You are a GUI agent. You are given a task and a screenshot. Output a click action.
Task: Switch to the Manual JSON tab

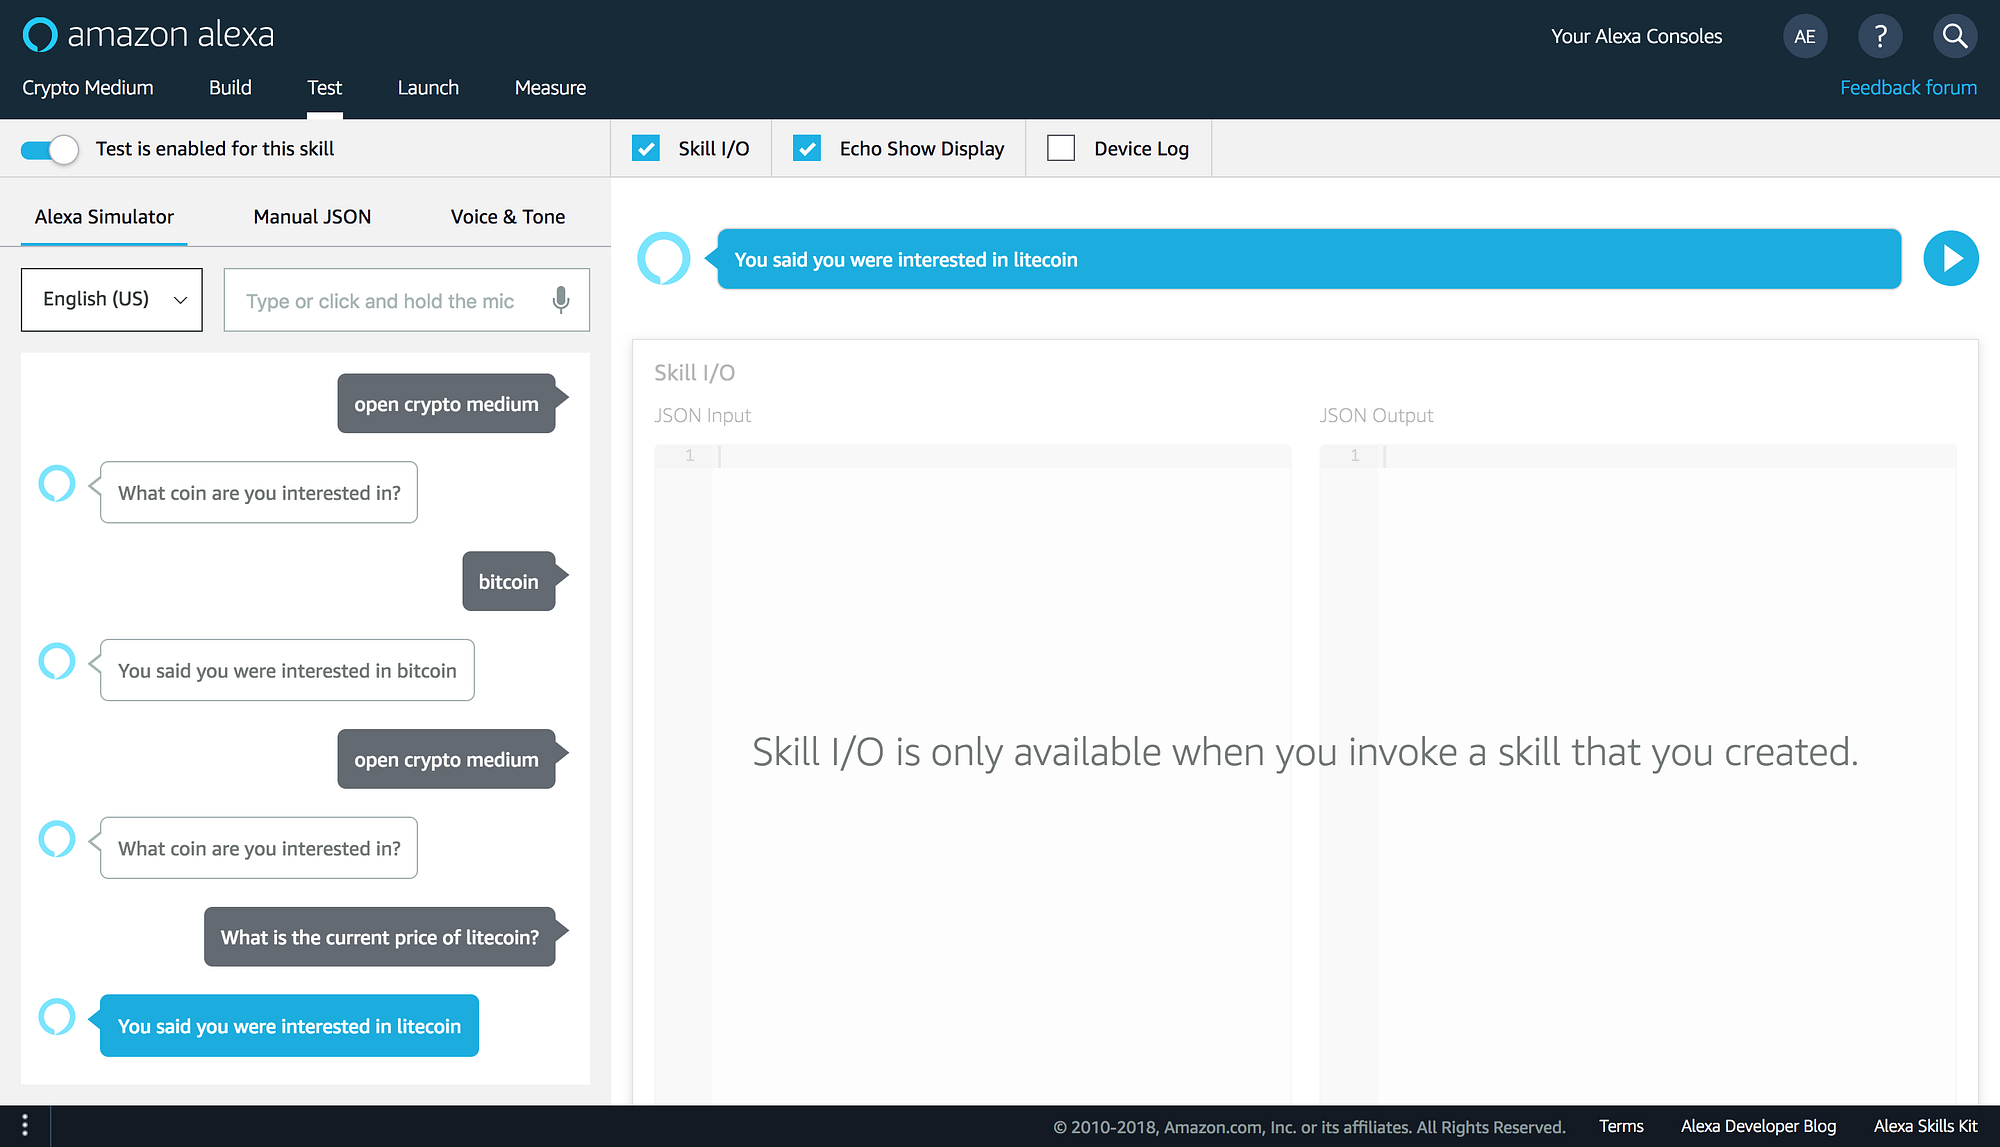coord(312,217)
